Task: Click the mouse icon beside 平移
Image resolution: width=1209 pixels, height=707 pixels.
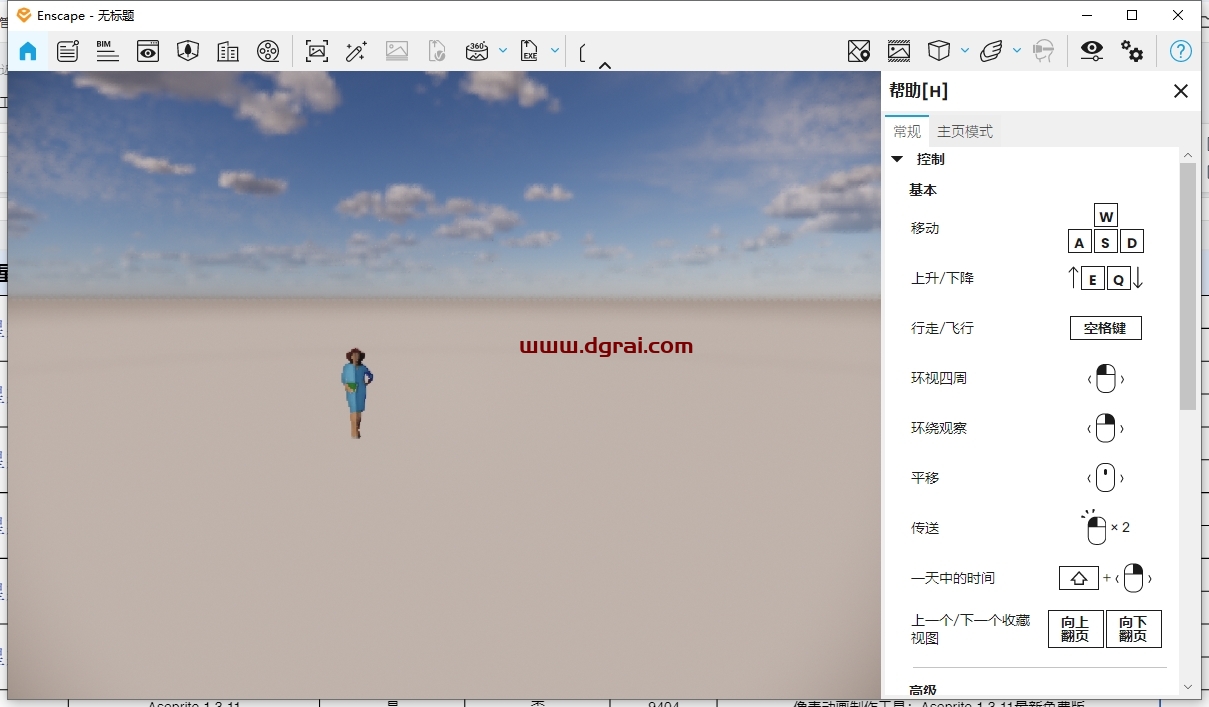Action: tap(1105, 478)
